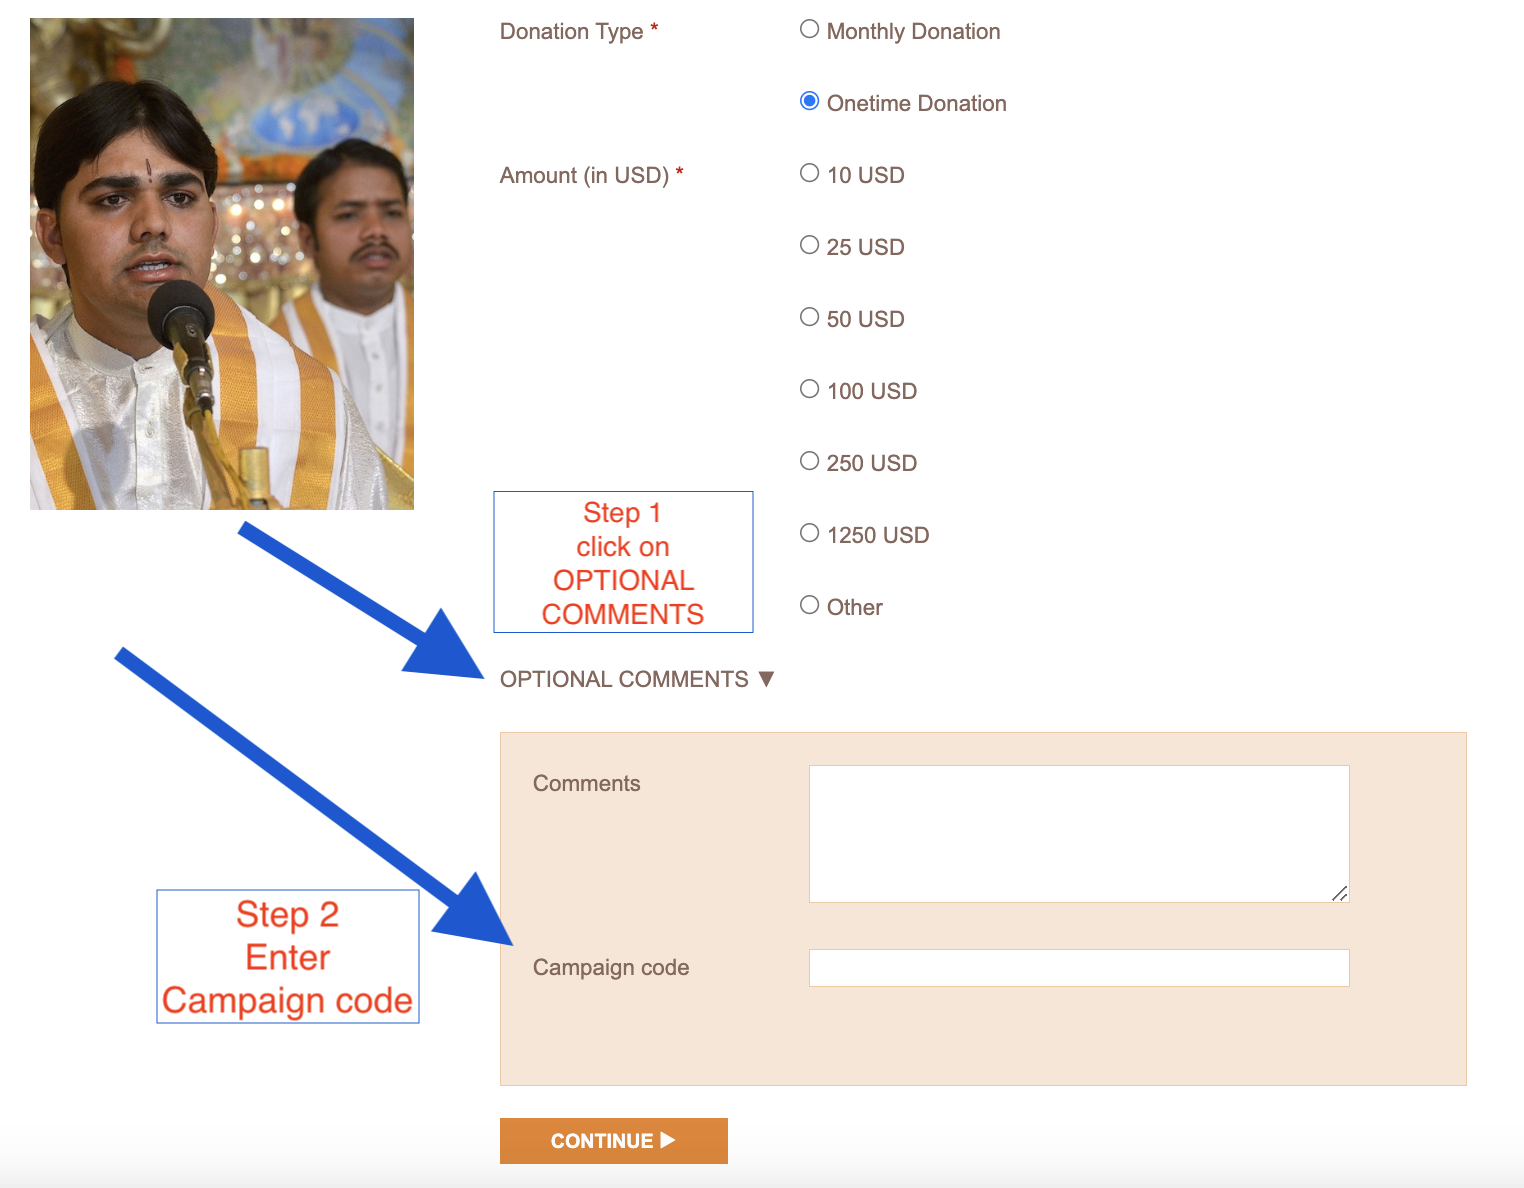Image resolution: width=1524 pixels, height=1188 pixels.
Task: Click the triangle next to OPTIONAL COMMENTS
Action: (766, 679)
